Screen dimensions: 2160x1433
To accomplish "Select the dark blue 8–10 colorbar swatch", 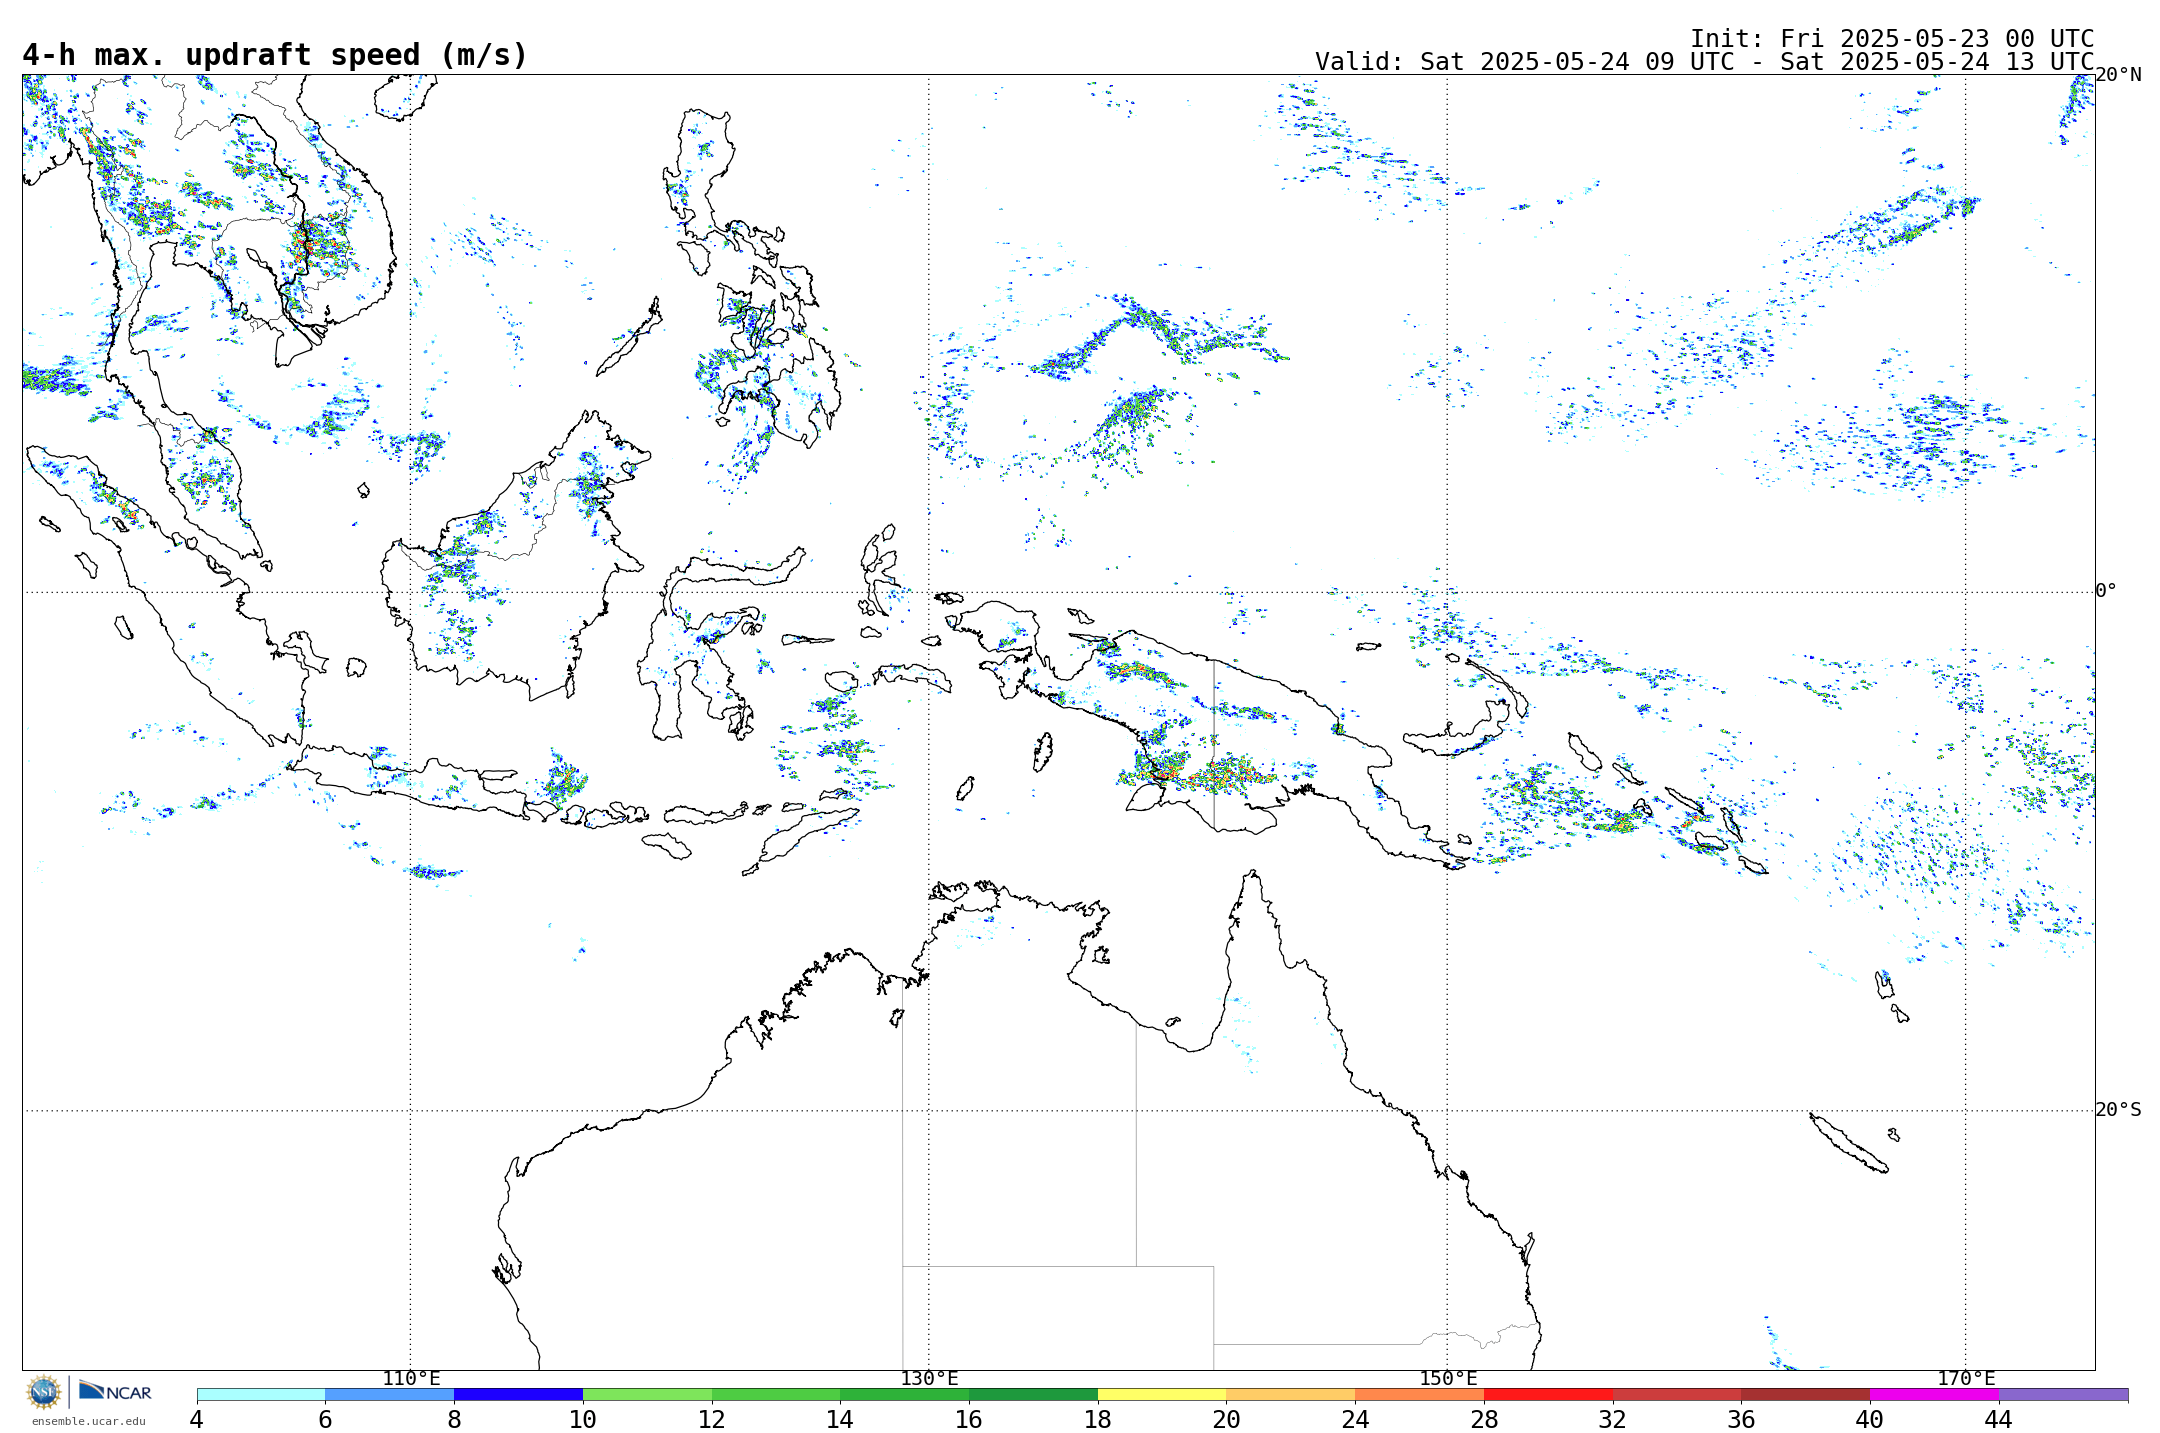I will click(x=518, y=1394).
